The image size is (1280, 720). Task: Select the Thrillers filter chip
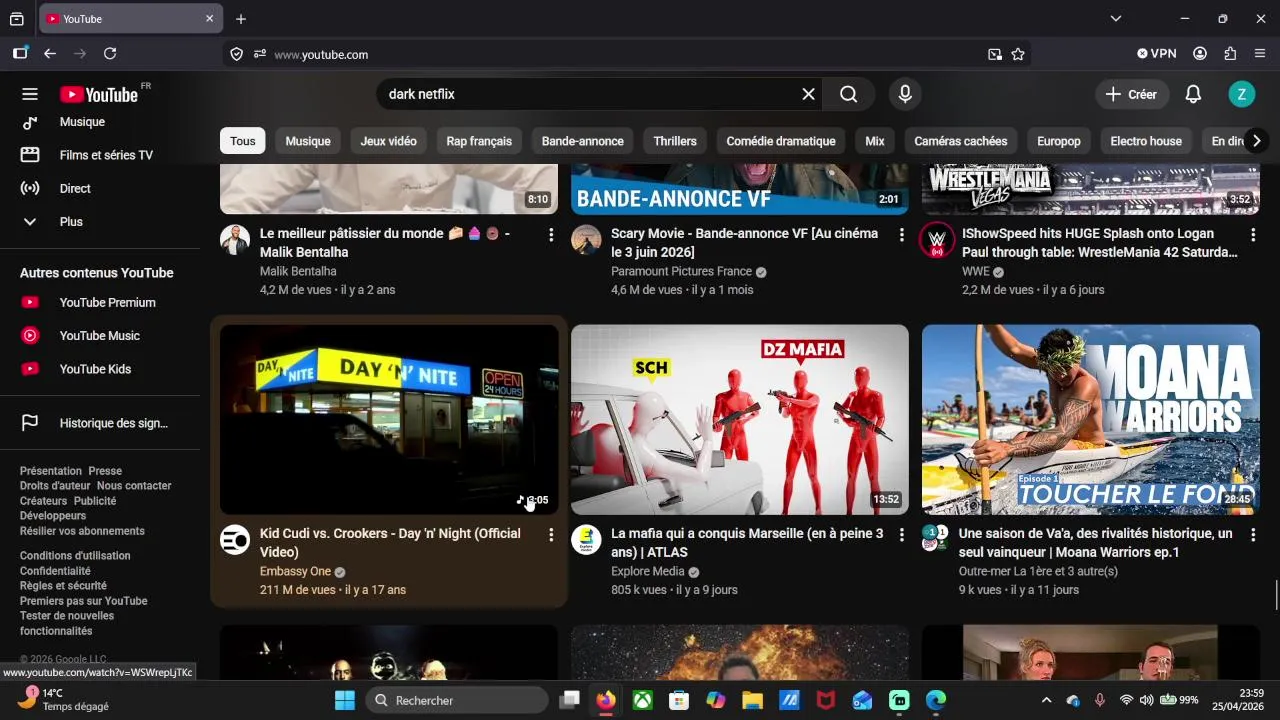tap(675, 141)
